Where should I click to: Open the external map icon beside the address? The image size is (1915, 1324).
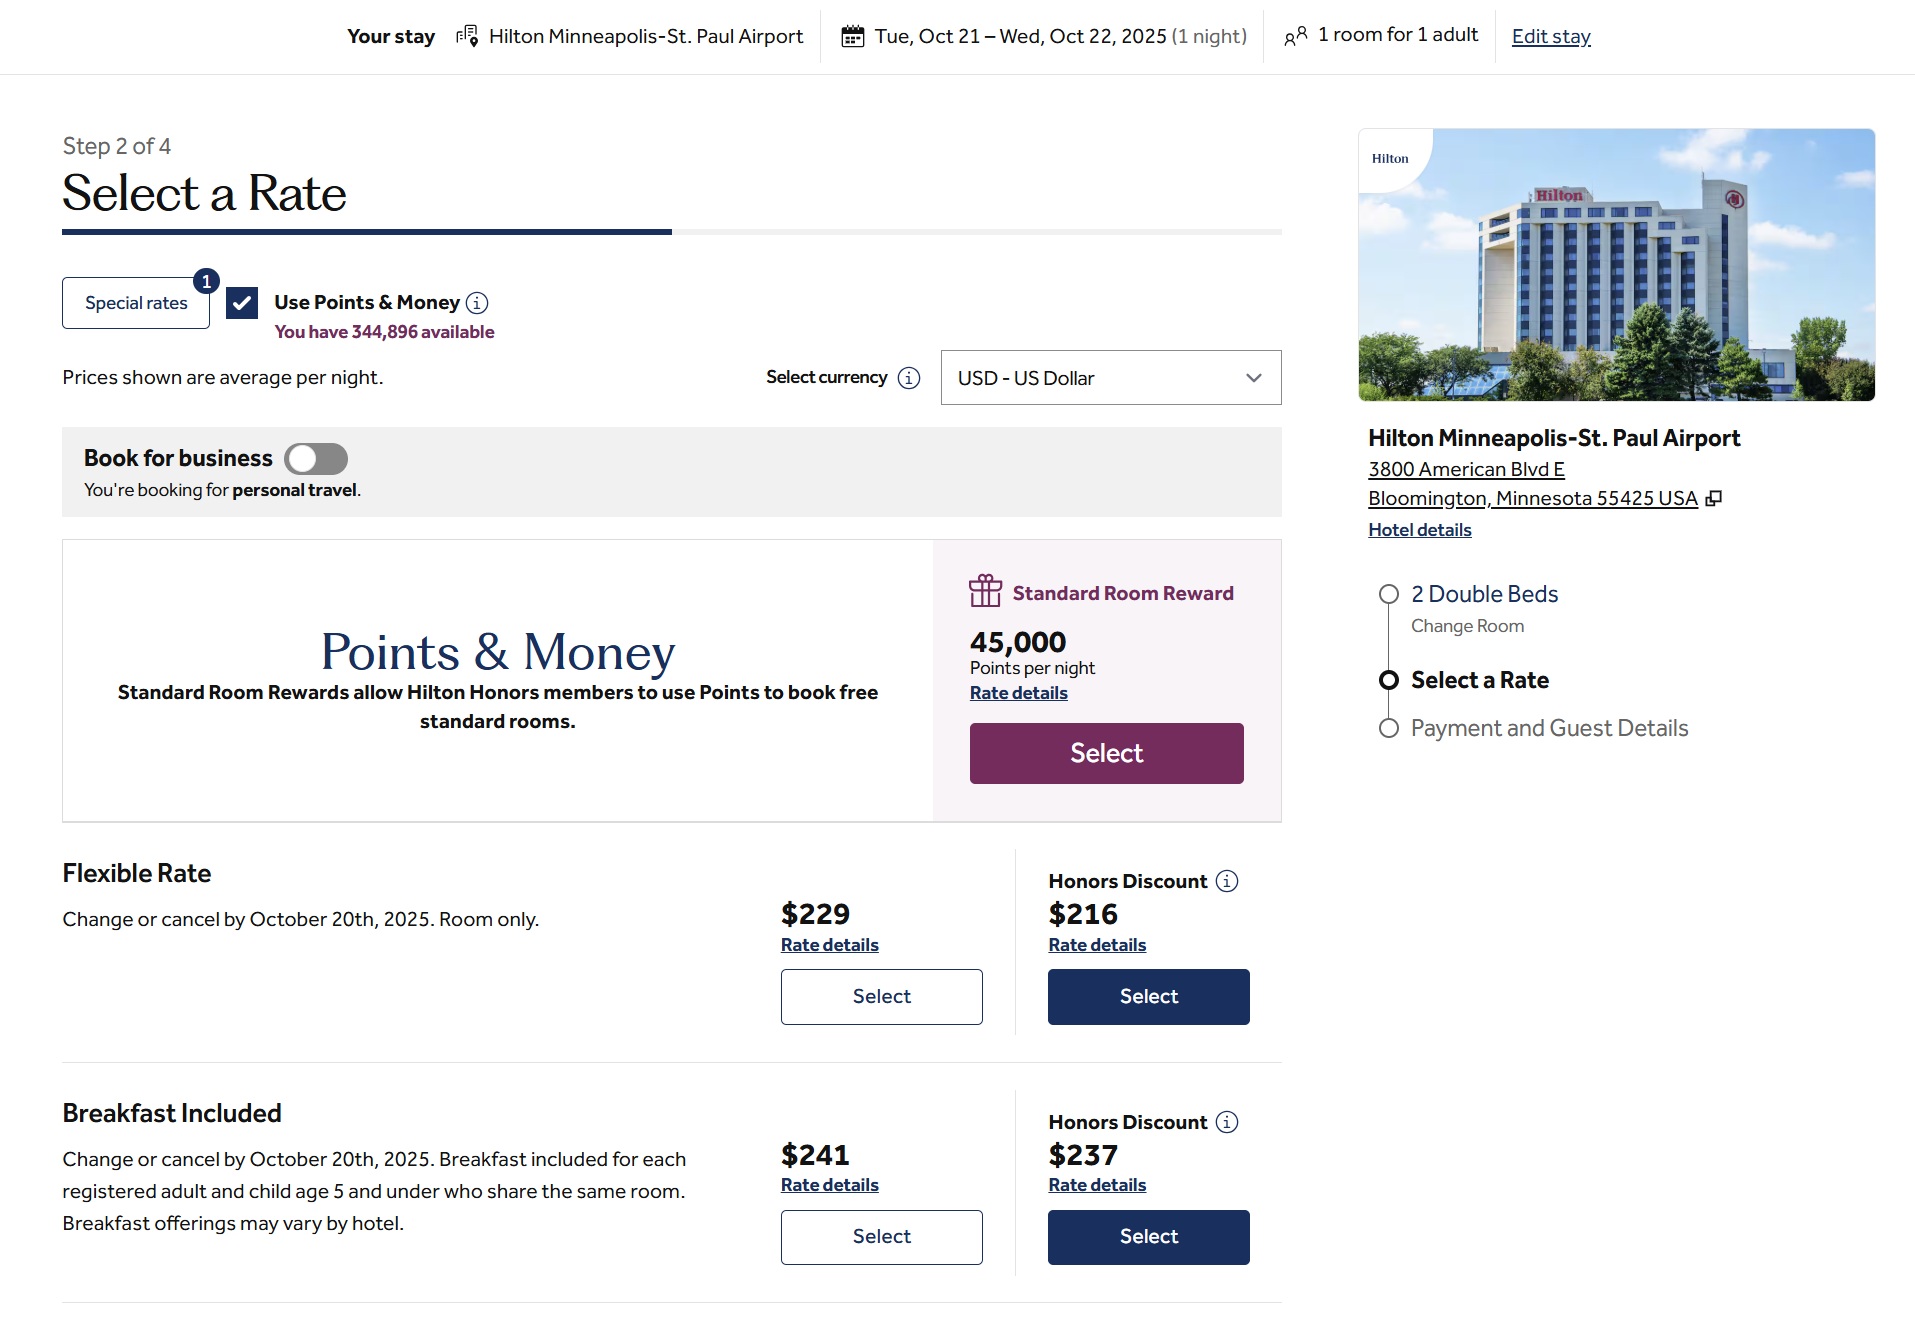pyautogui.click(x=1713, y=498)
